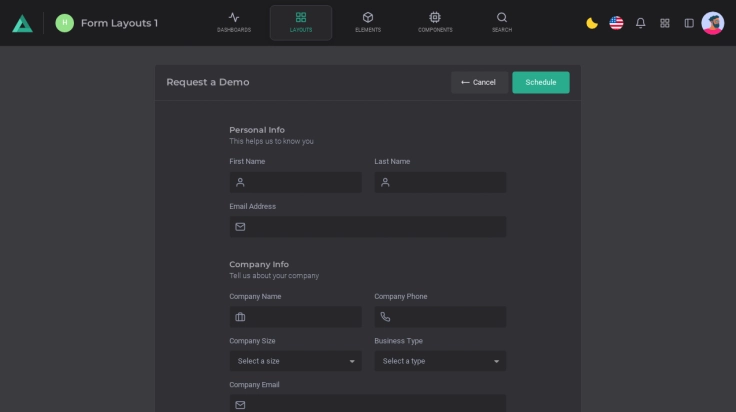This screenshot has height=412, width=736.
Task: Open language selector US flag
Action: (x=616, y=23)
